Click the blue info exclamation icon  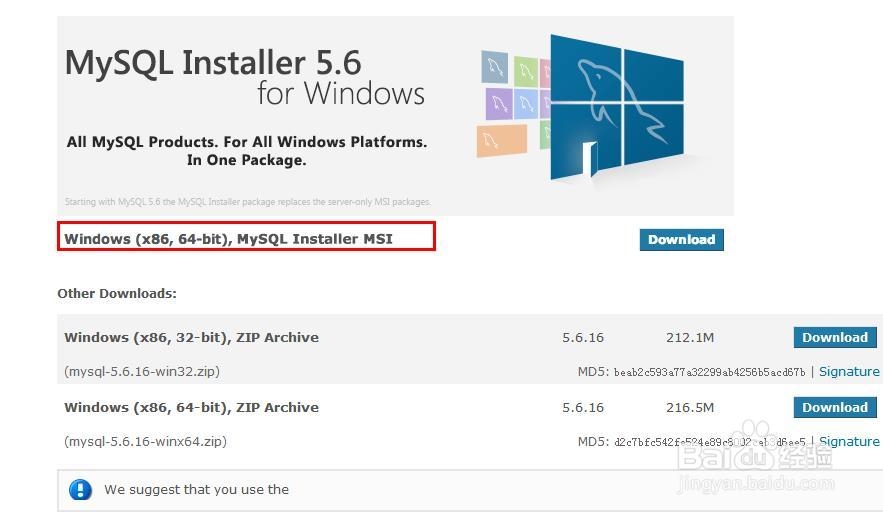pyautogui.click(x=81, y=489)
